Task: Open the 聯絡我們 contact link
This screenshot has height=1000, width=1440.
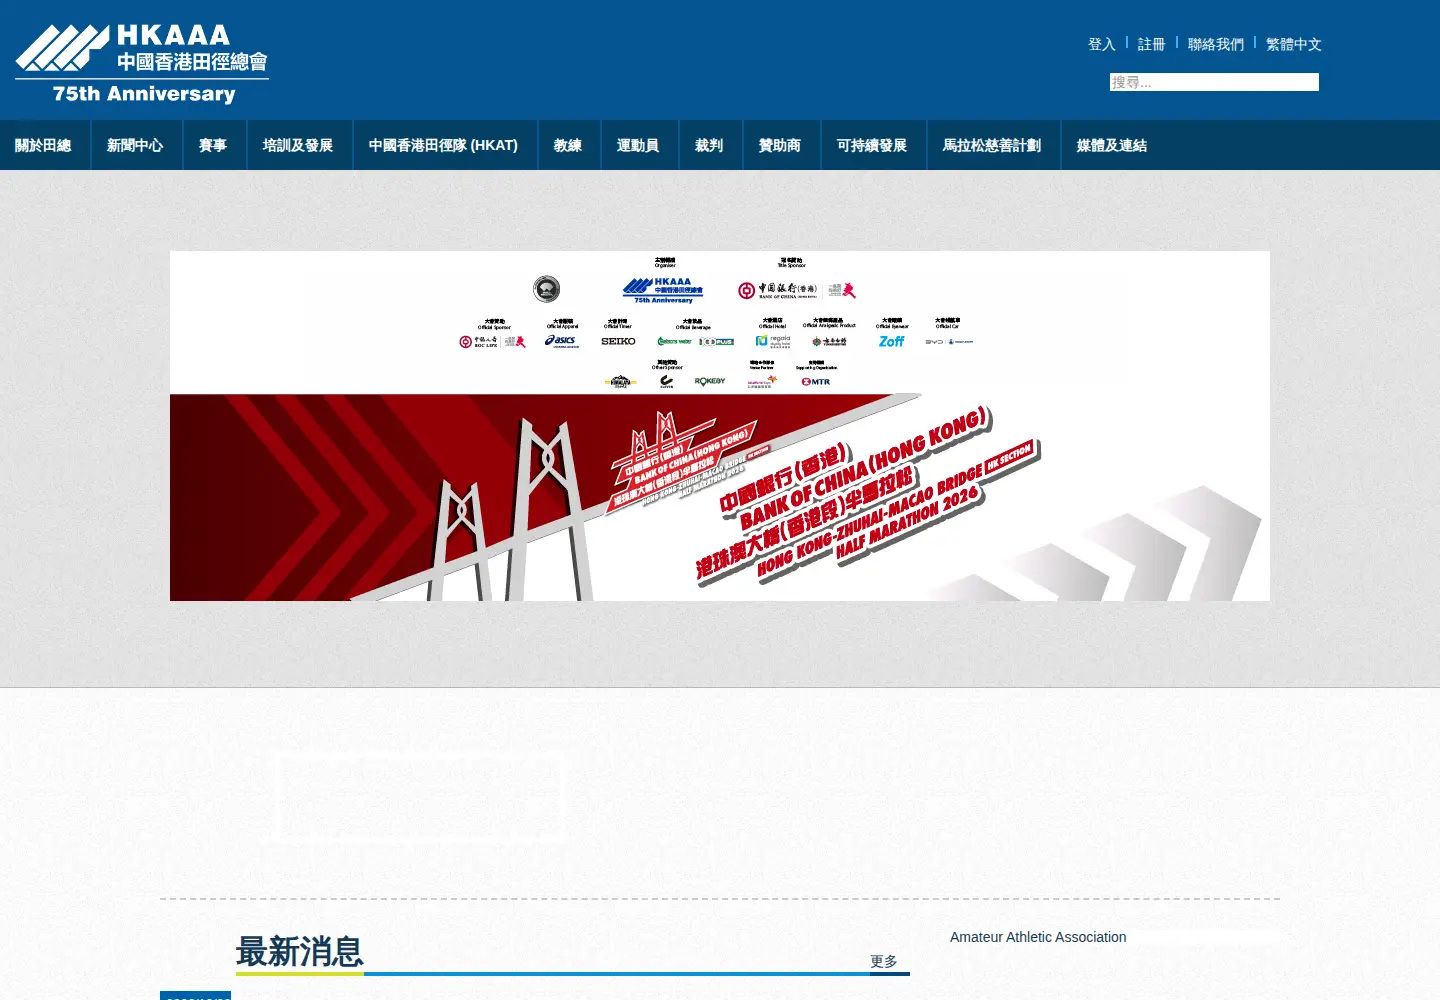Action: click(x=1215, y=44)
